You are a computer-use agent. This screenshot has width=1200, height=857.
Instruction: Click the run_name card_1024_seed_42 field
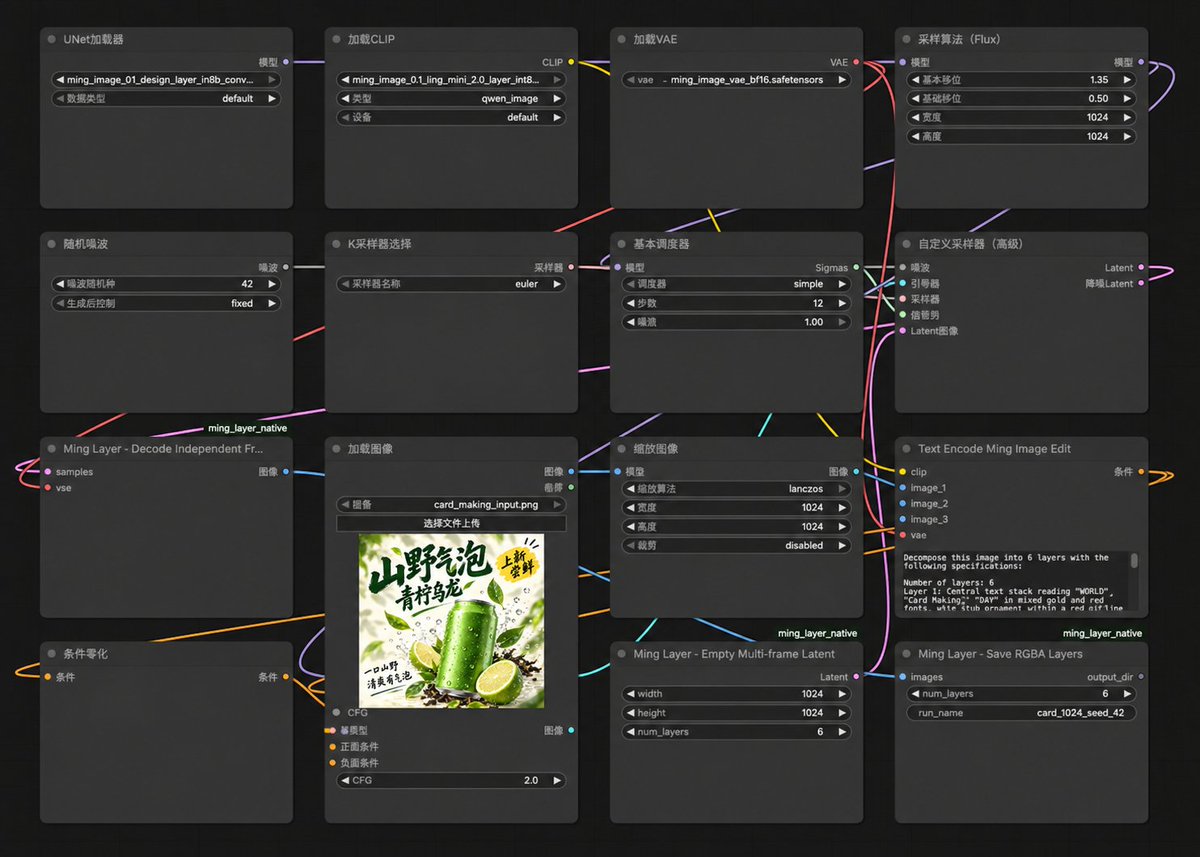coord(1021,713)
